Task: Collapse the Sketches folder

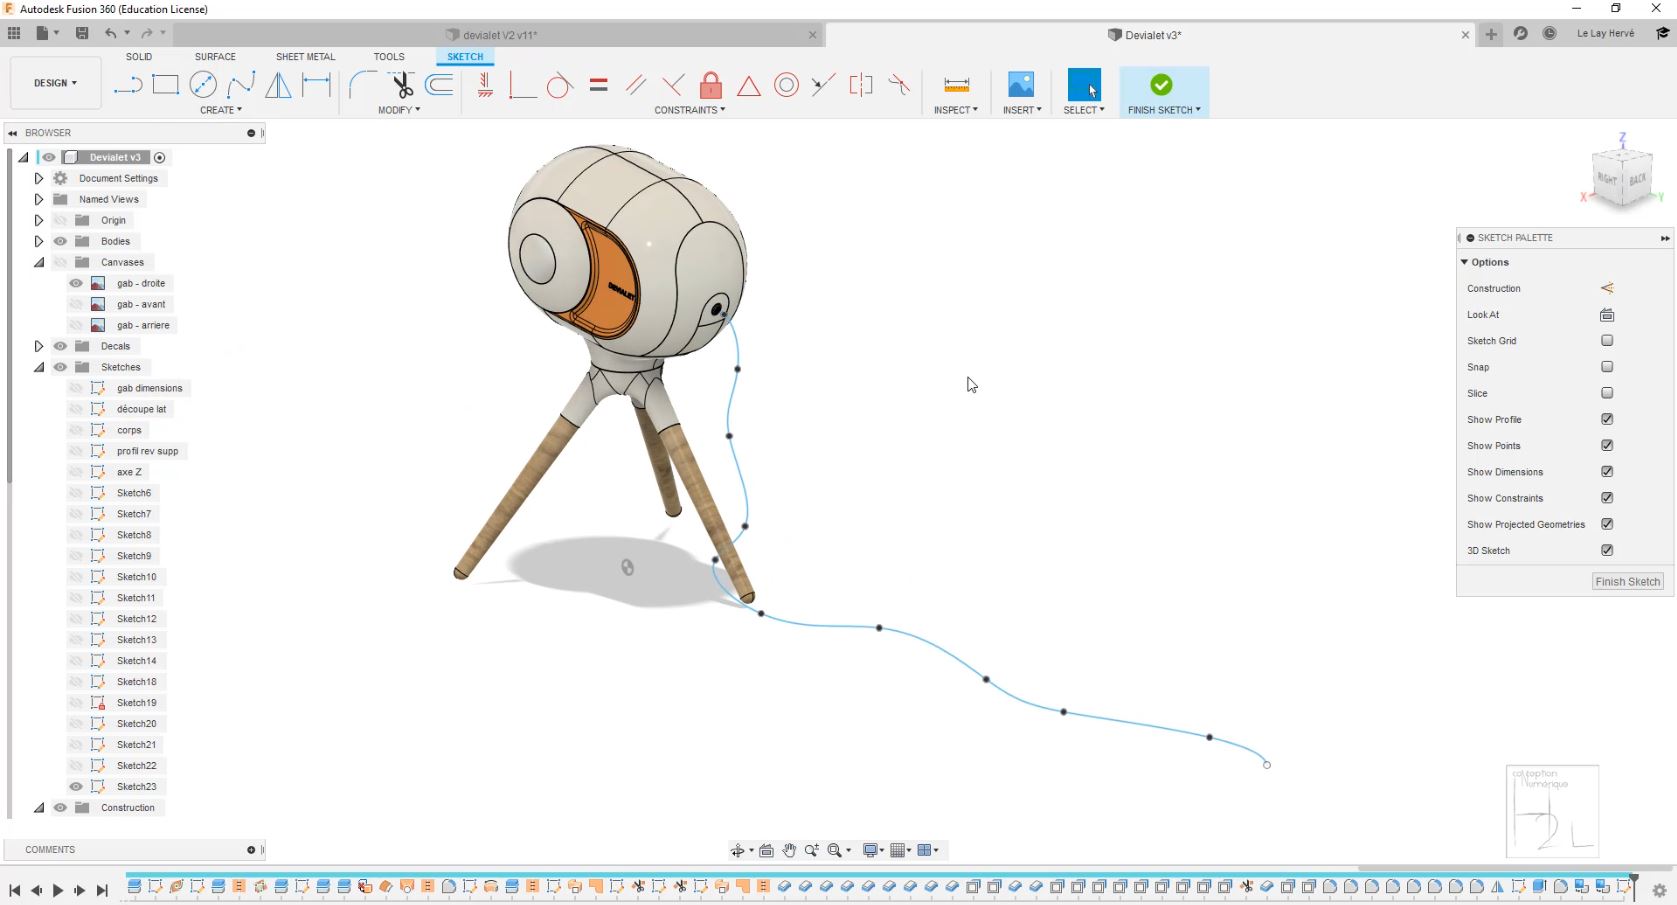Action: pyautogui.click(x=39, y=367)
